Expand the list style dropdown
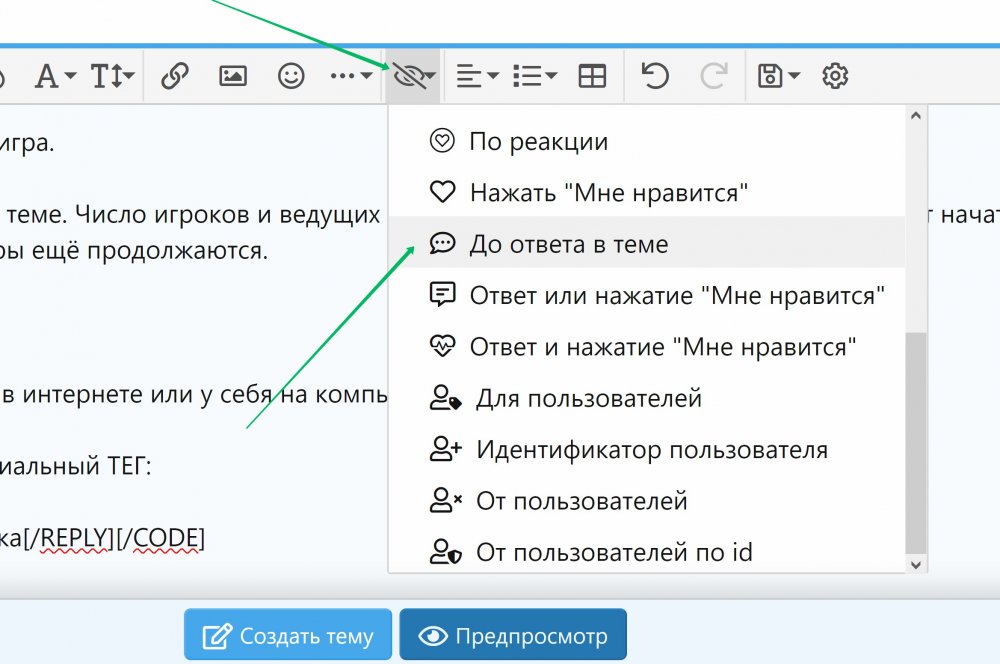The image size is (1000, 664). click(x=534, y=76)
